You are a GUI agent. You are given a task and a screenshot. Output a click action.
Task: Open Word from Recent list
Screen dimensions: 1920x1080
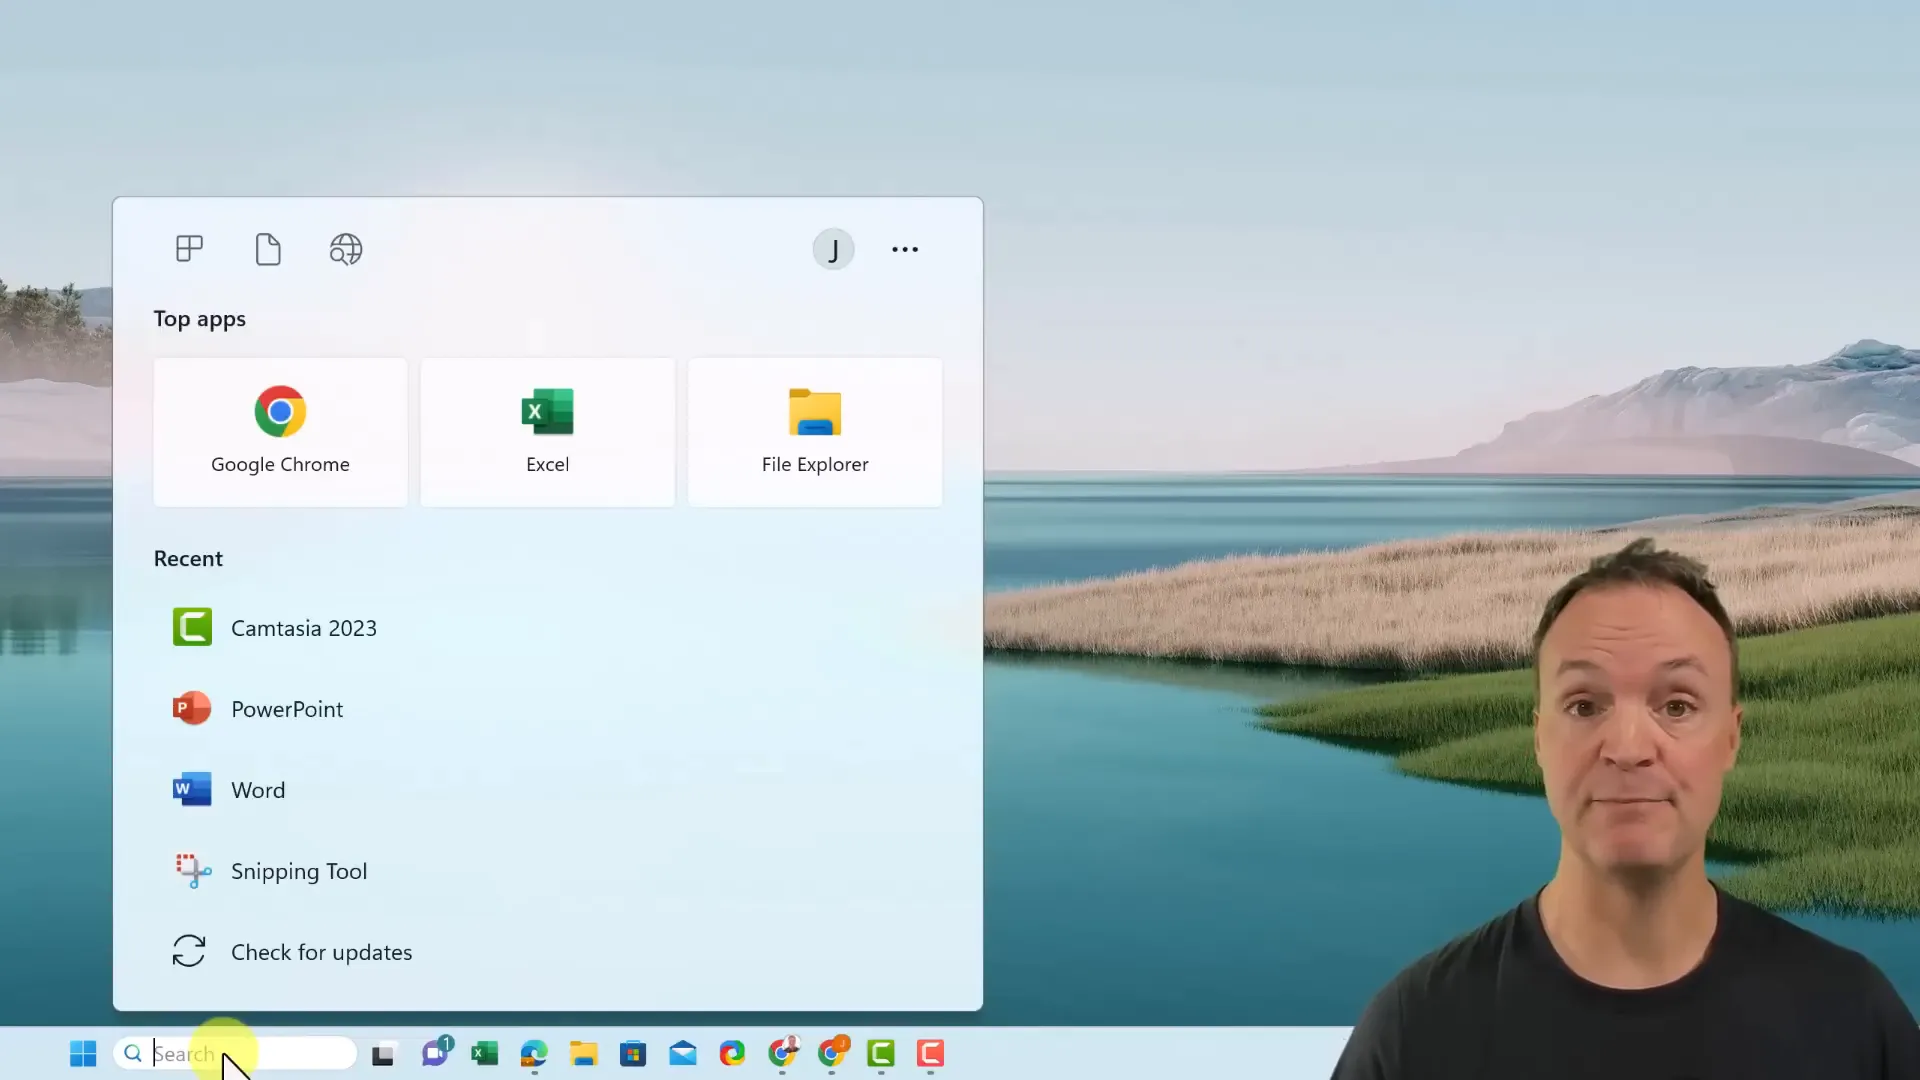548,790
